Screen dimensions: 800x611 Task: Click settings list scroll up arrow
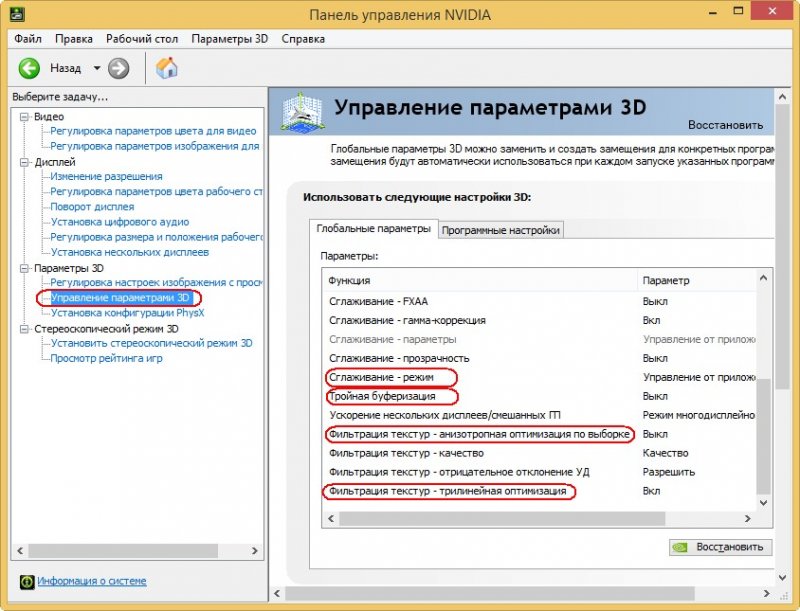(763, 278)
